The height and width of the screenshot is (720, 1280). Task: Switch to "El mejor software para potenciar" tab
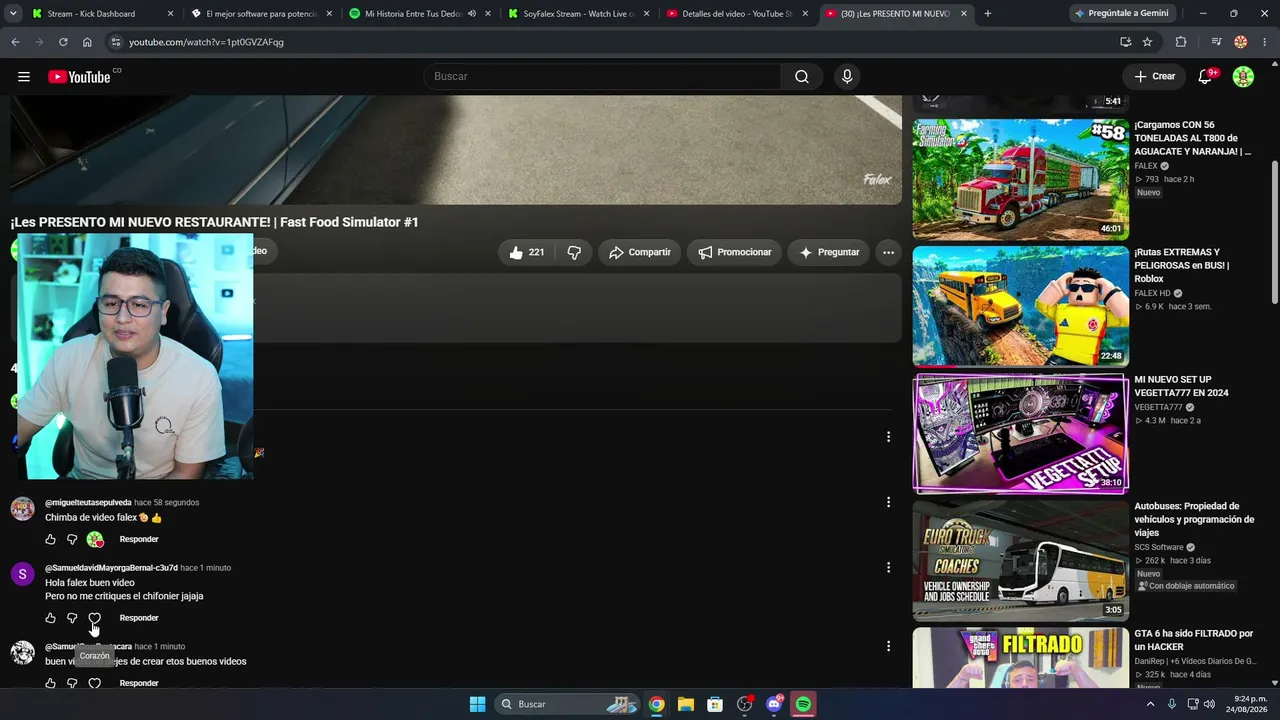pyautogui.click(x=261, y=14)
